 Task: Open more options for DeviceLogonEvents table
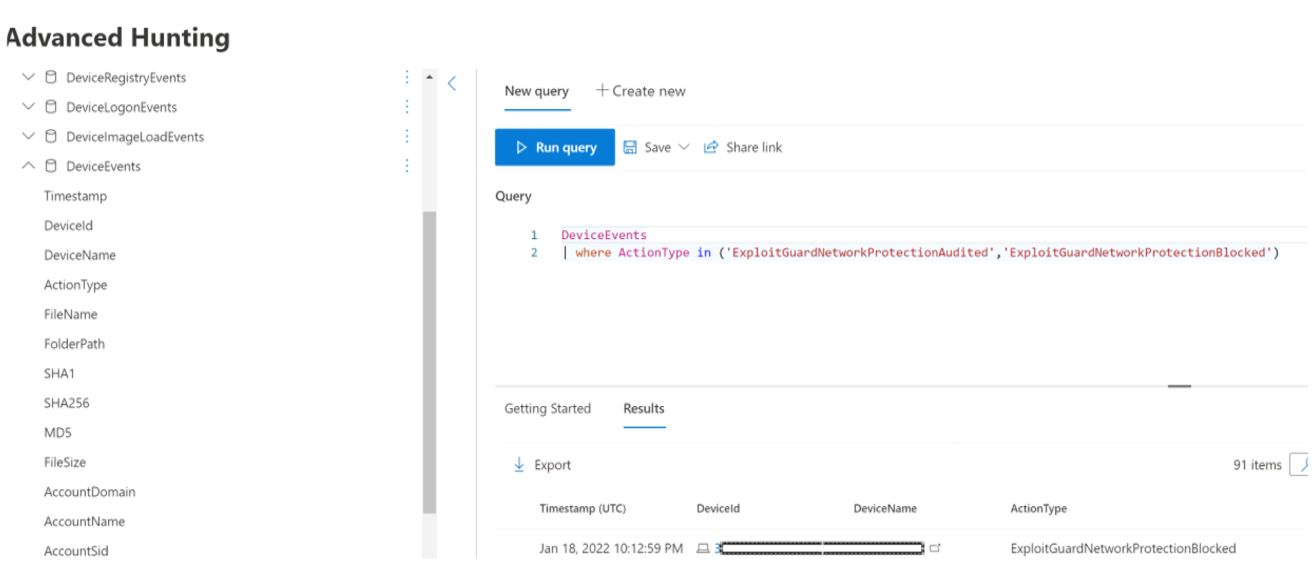click(x=407, y=107)
